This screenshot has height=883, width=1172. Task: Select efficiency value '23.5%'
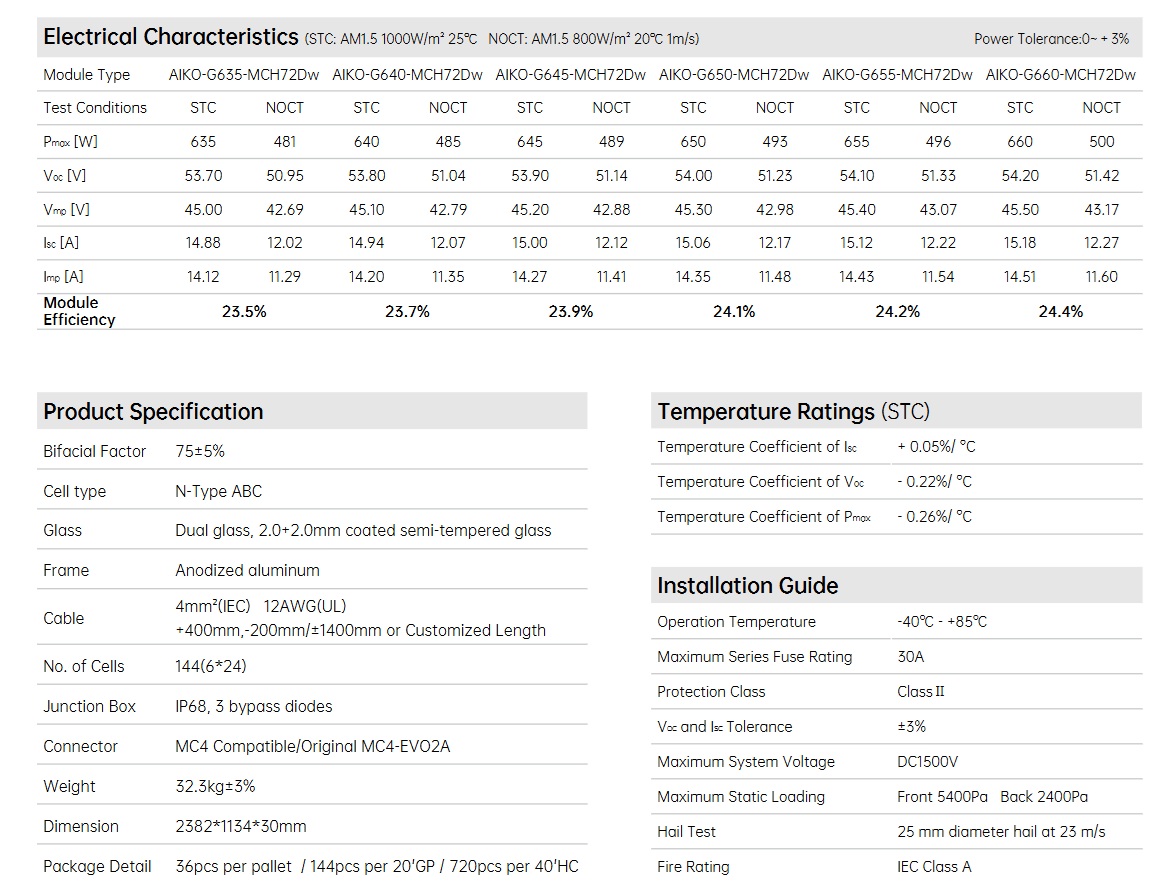pos(244,312)
